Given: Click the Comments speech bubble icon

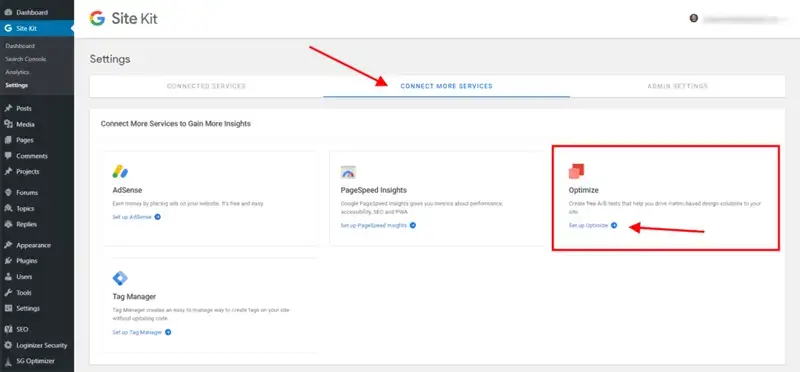Looking at the screenshot, I should pyautogui.click(x=8, y=156).
